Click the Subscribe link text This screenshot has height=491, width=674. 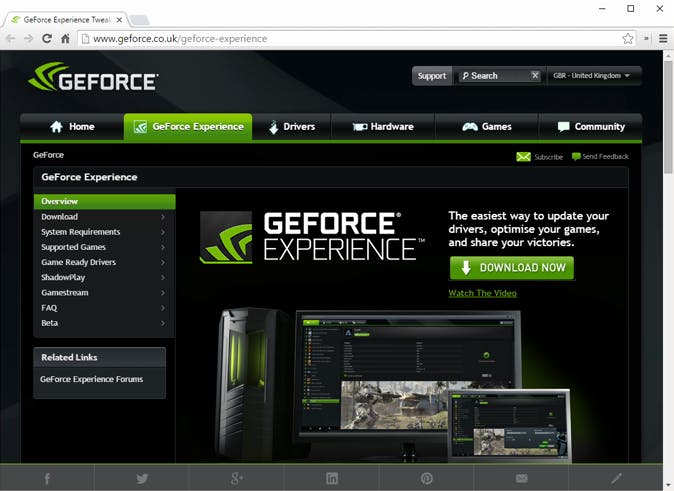point(548,157)
